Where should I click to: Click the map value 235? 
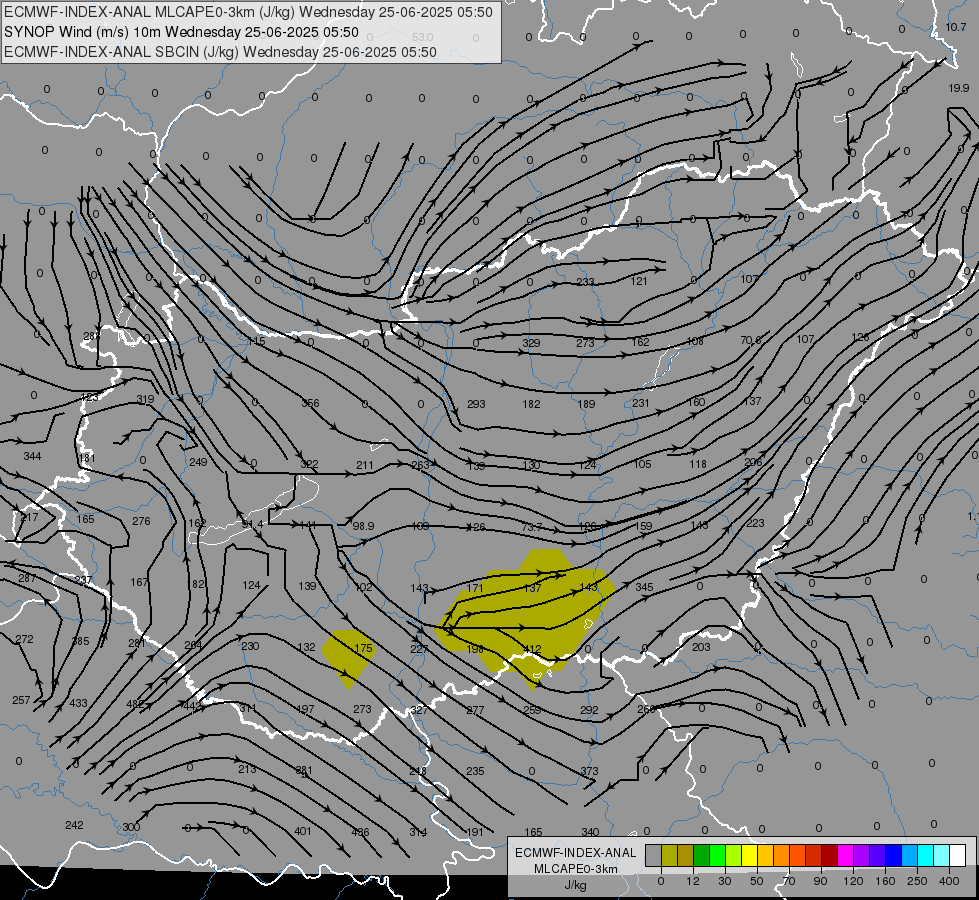click(475, 771)
